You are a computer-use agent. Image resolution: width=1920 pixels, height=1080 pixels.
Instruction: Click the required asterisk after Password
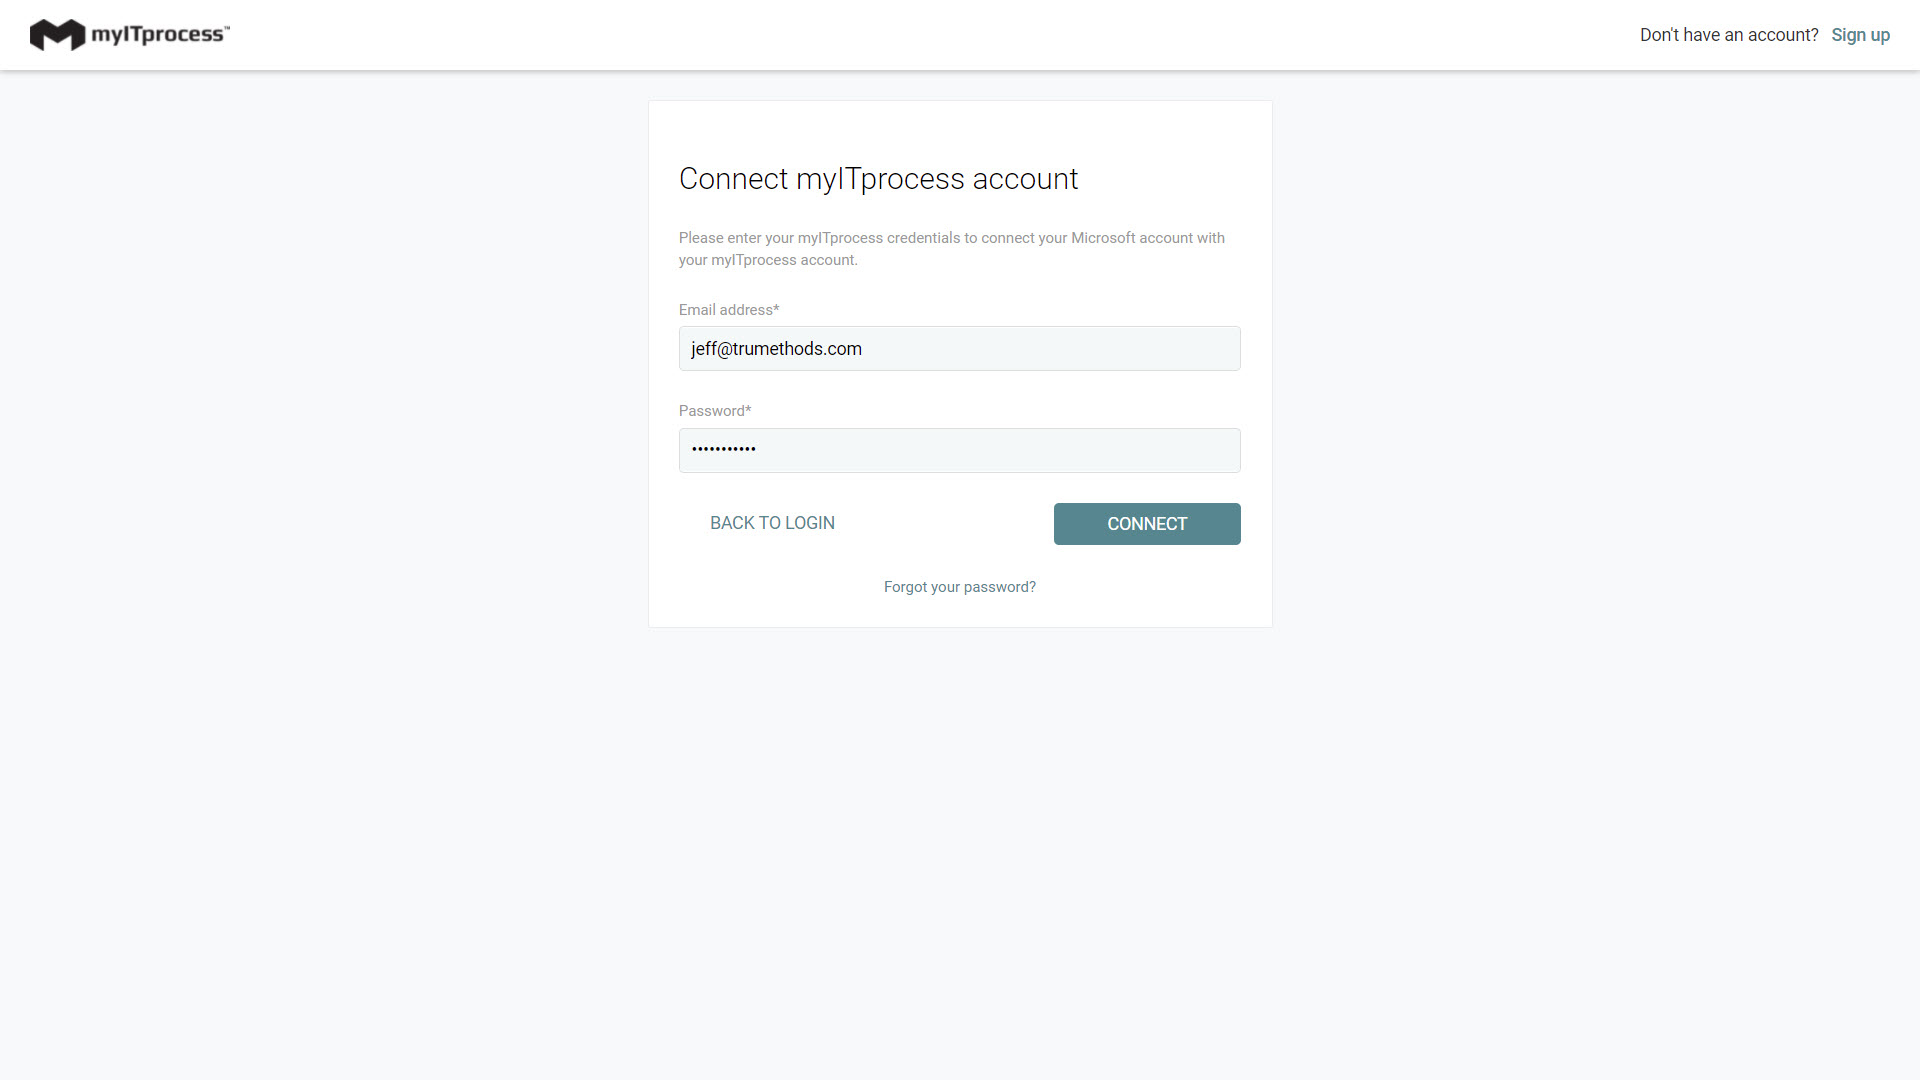748,410
